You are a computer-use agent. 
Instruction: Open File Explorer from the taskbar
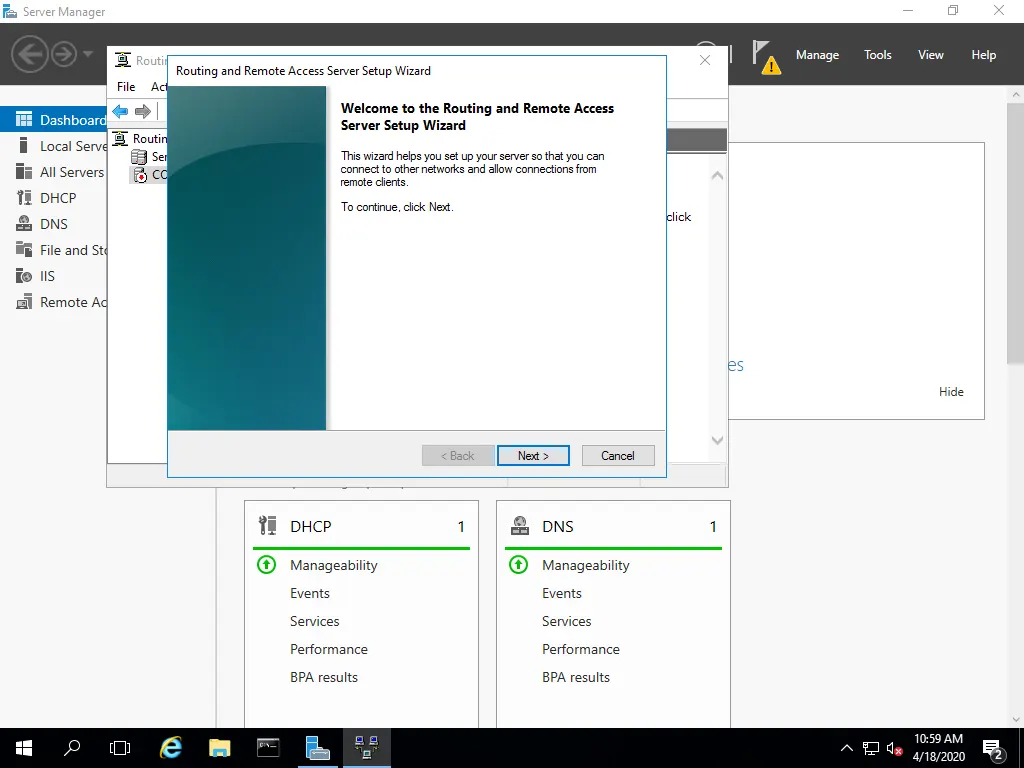[219, 748]
